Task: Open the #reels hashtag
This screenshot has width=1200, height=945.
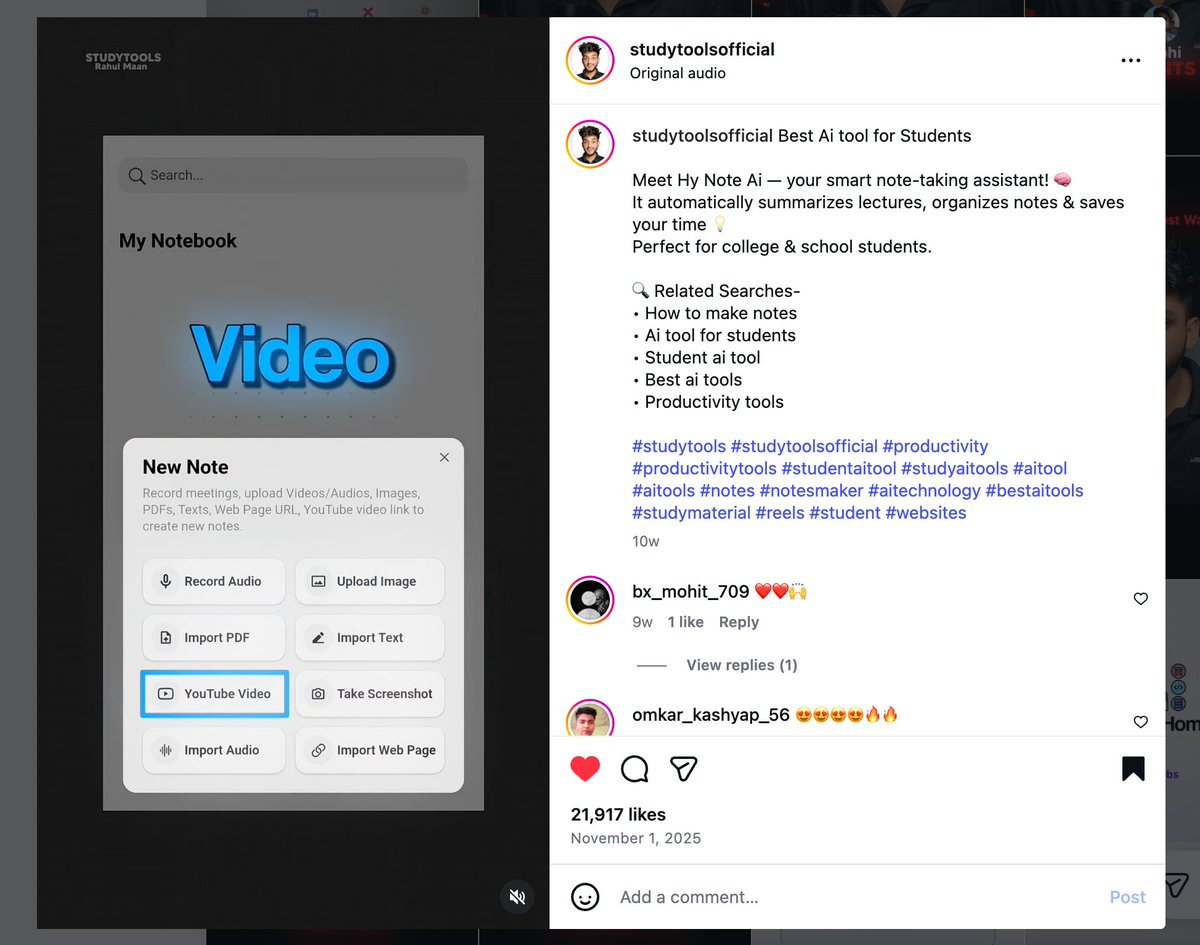Action: (x=780, y=513)
